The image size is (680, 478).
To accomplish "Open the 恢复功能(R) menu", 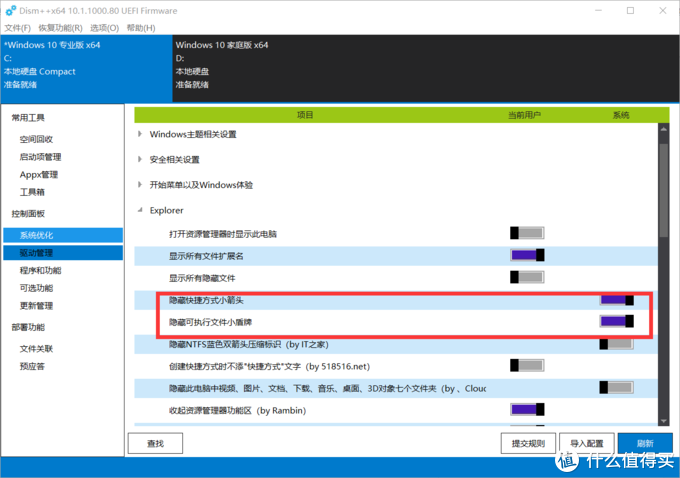I will (x=60, y=28).
